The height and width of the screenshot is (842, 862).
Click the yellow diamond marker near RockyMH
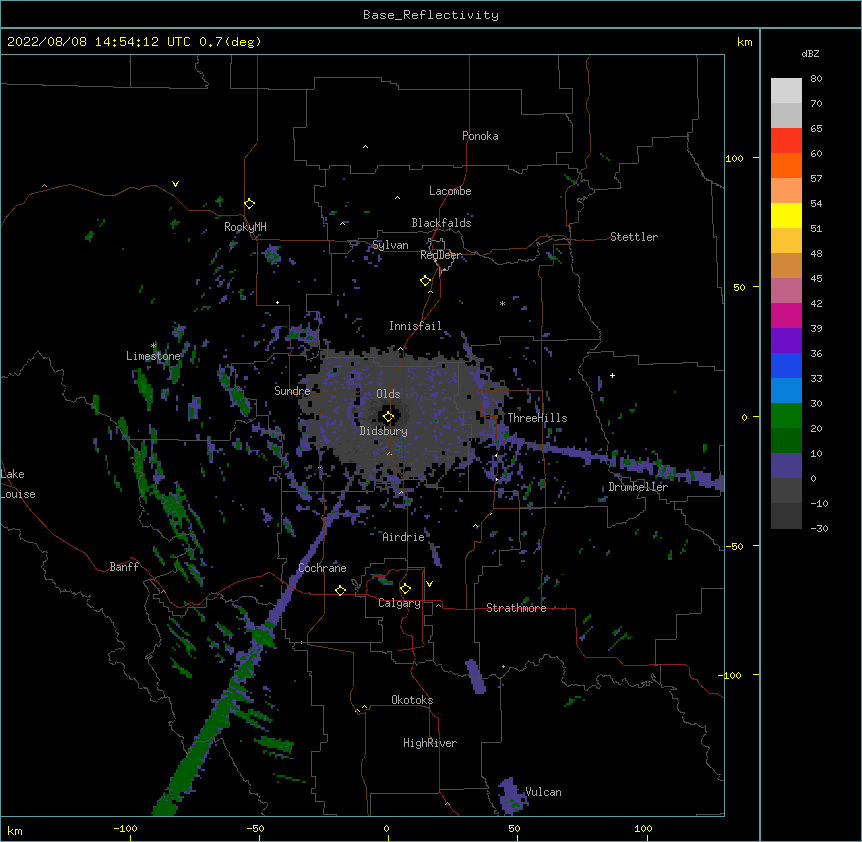(x=250, y=204)
